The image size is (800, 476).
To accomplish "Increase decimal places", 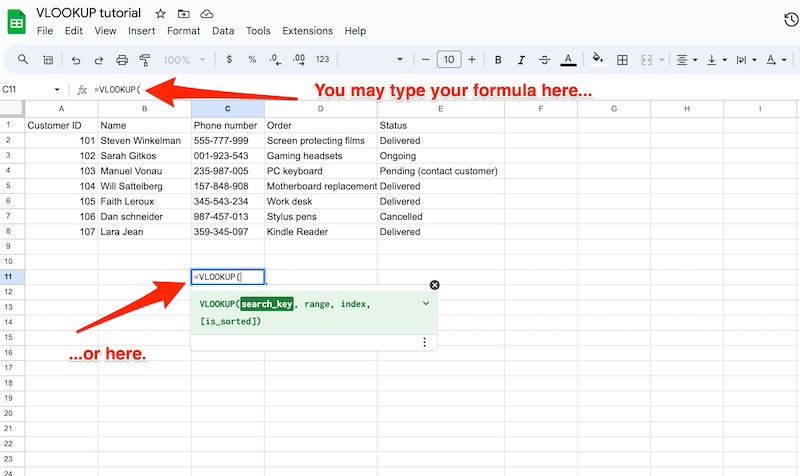I will coord(299,60).
